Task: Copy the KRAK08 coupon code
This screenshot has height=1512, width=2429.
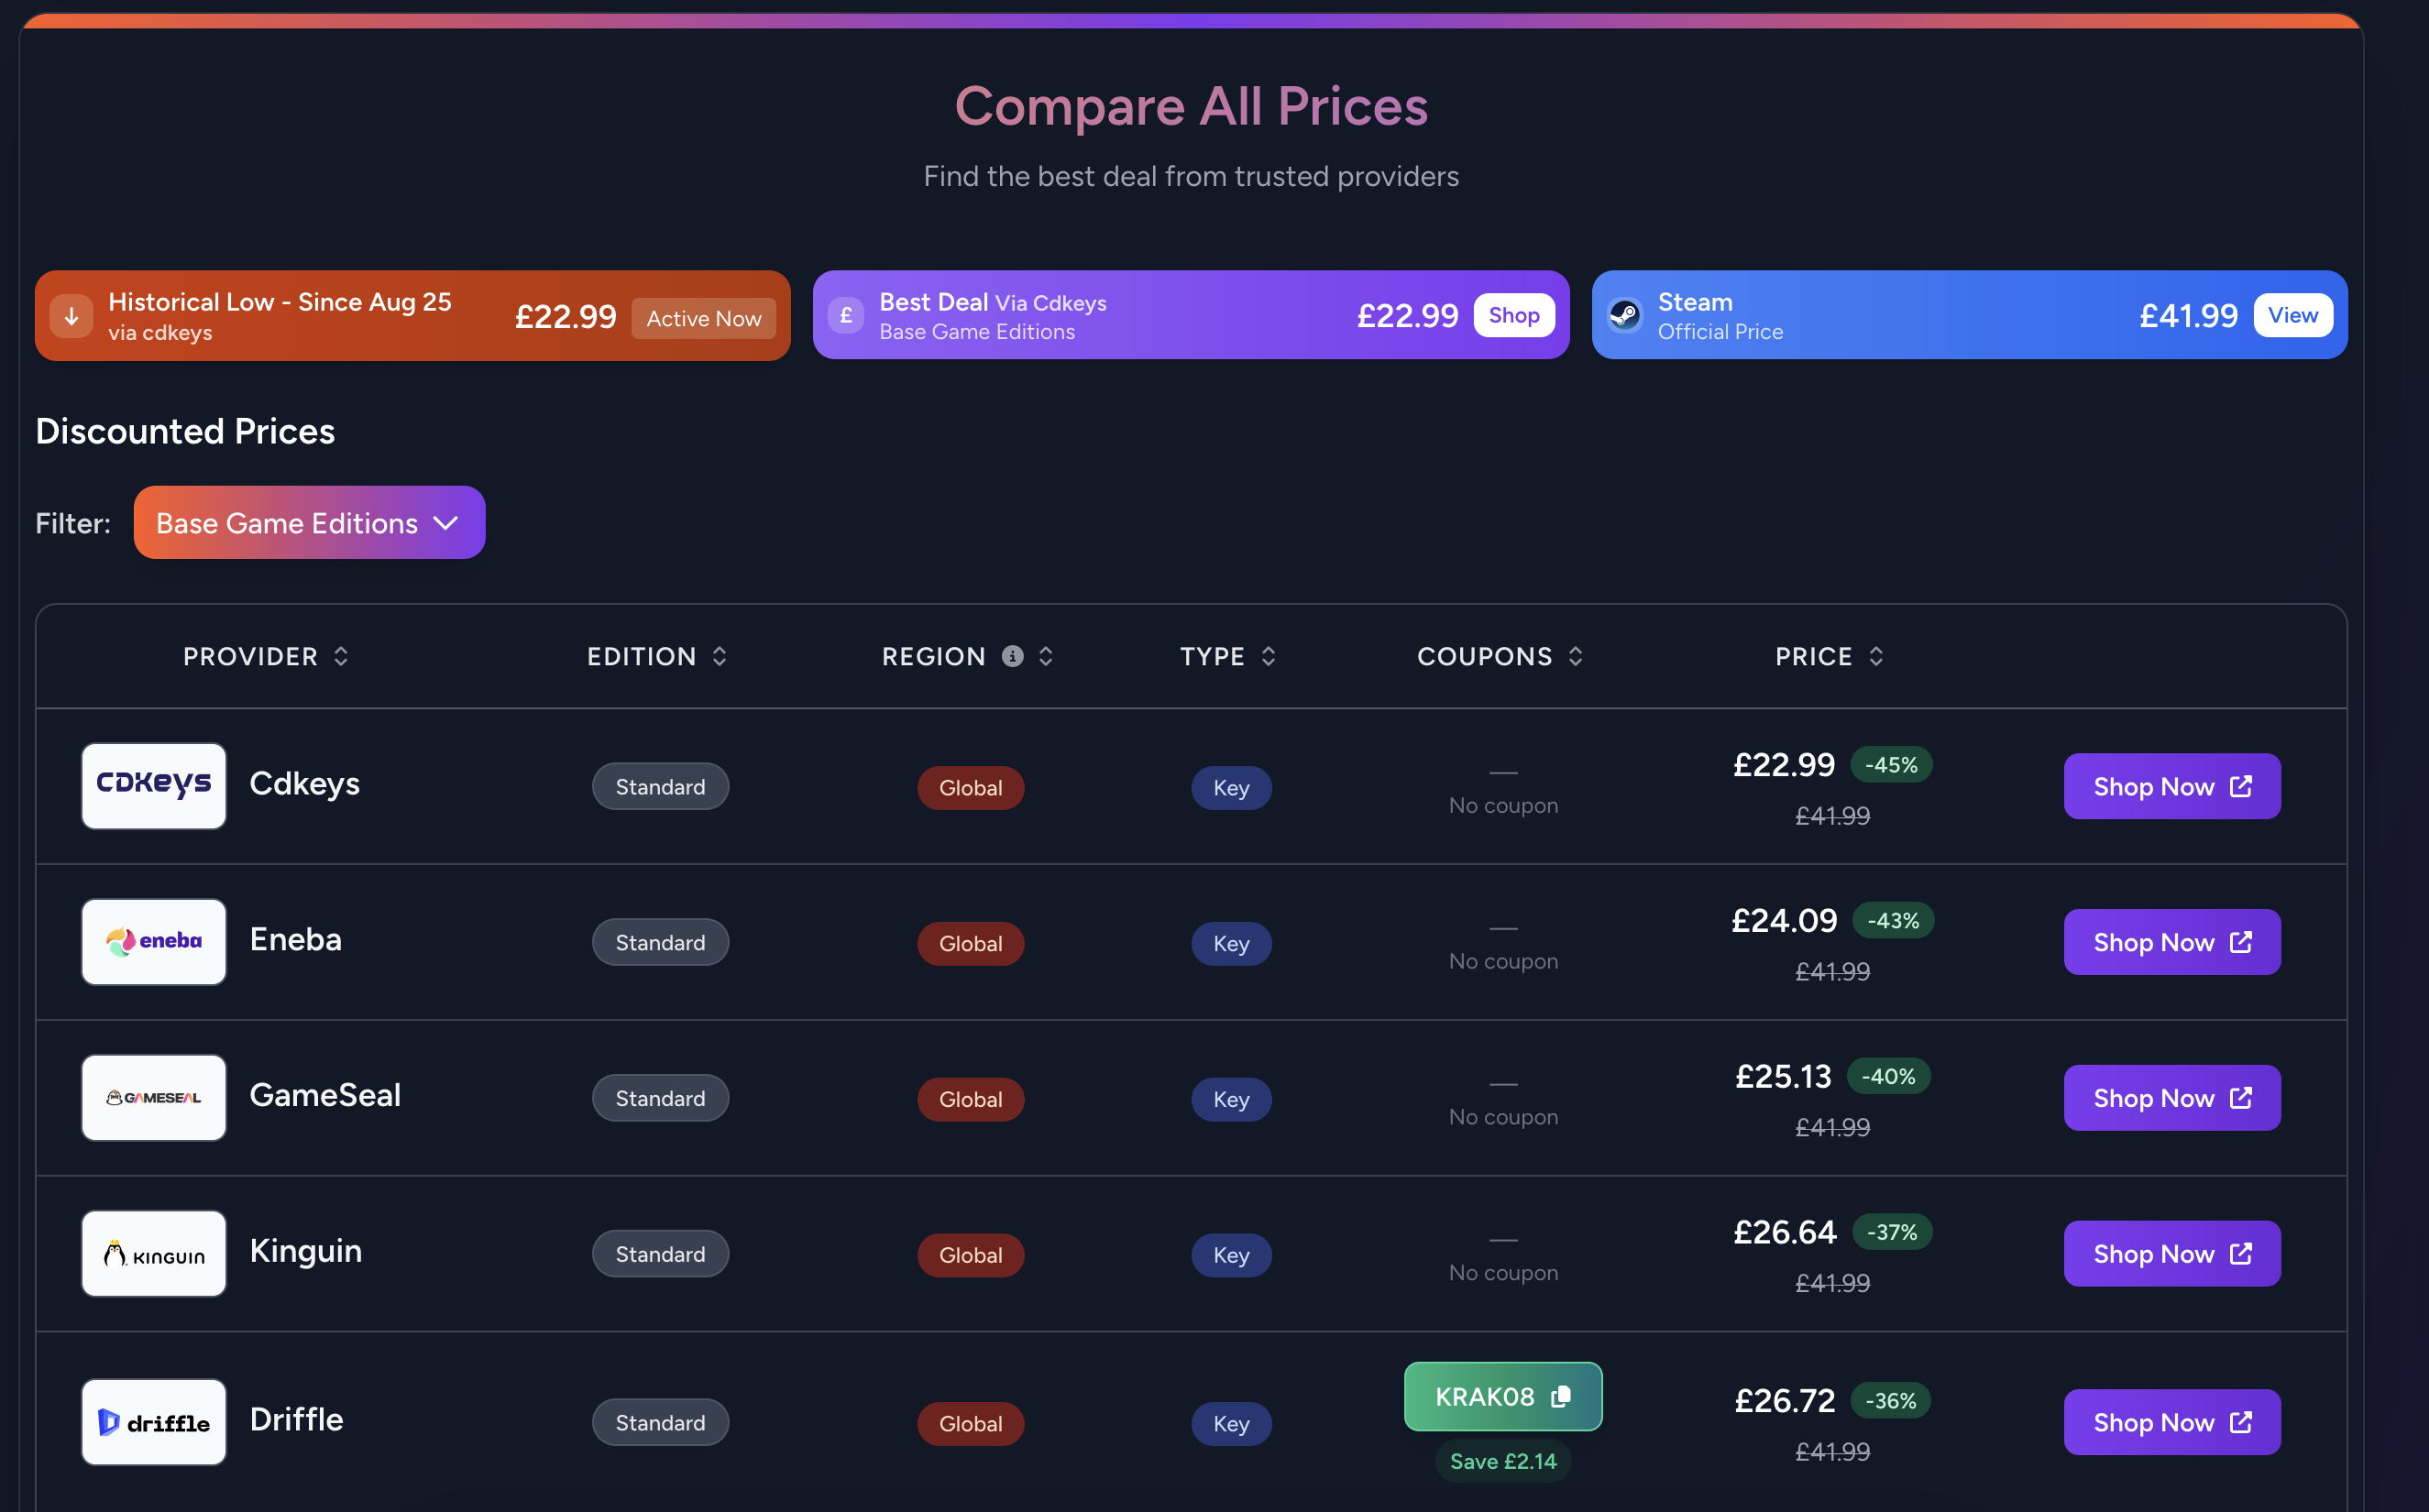Action: [1503, 1396]
